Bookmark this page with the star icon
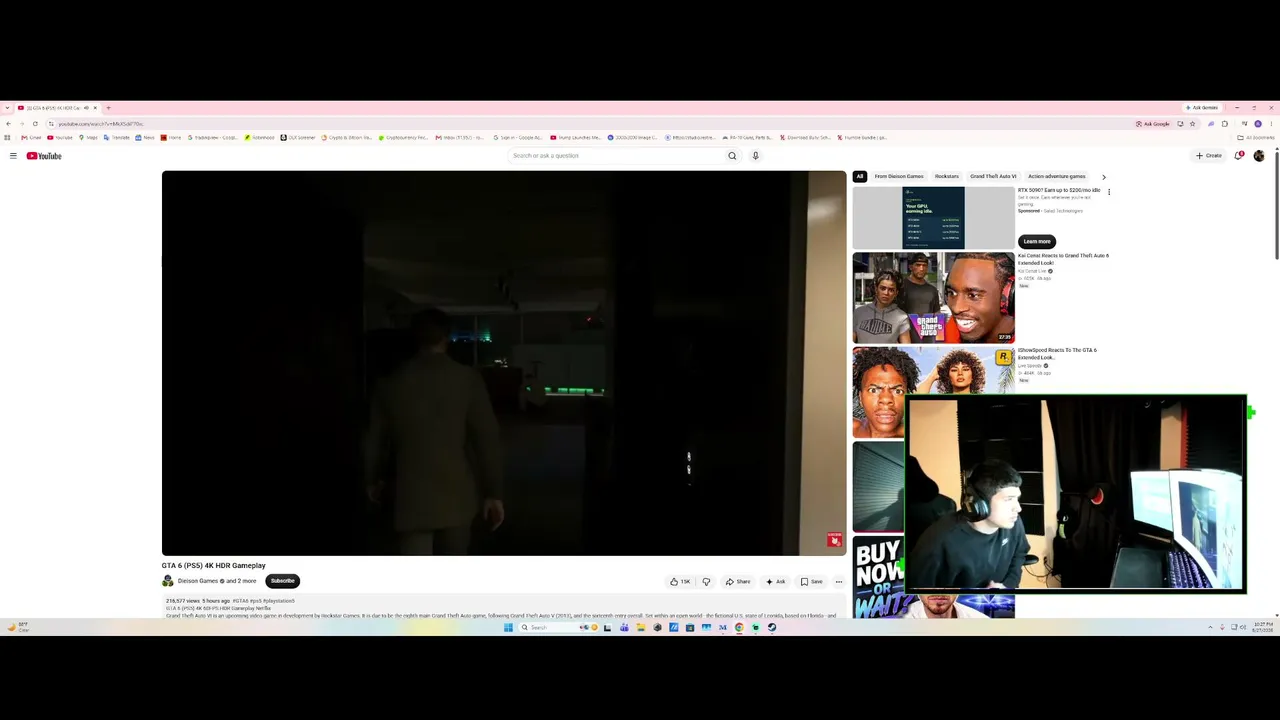The width and height of the screenshot is (1280, 720). (x=1192, y=124)
